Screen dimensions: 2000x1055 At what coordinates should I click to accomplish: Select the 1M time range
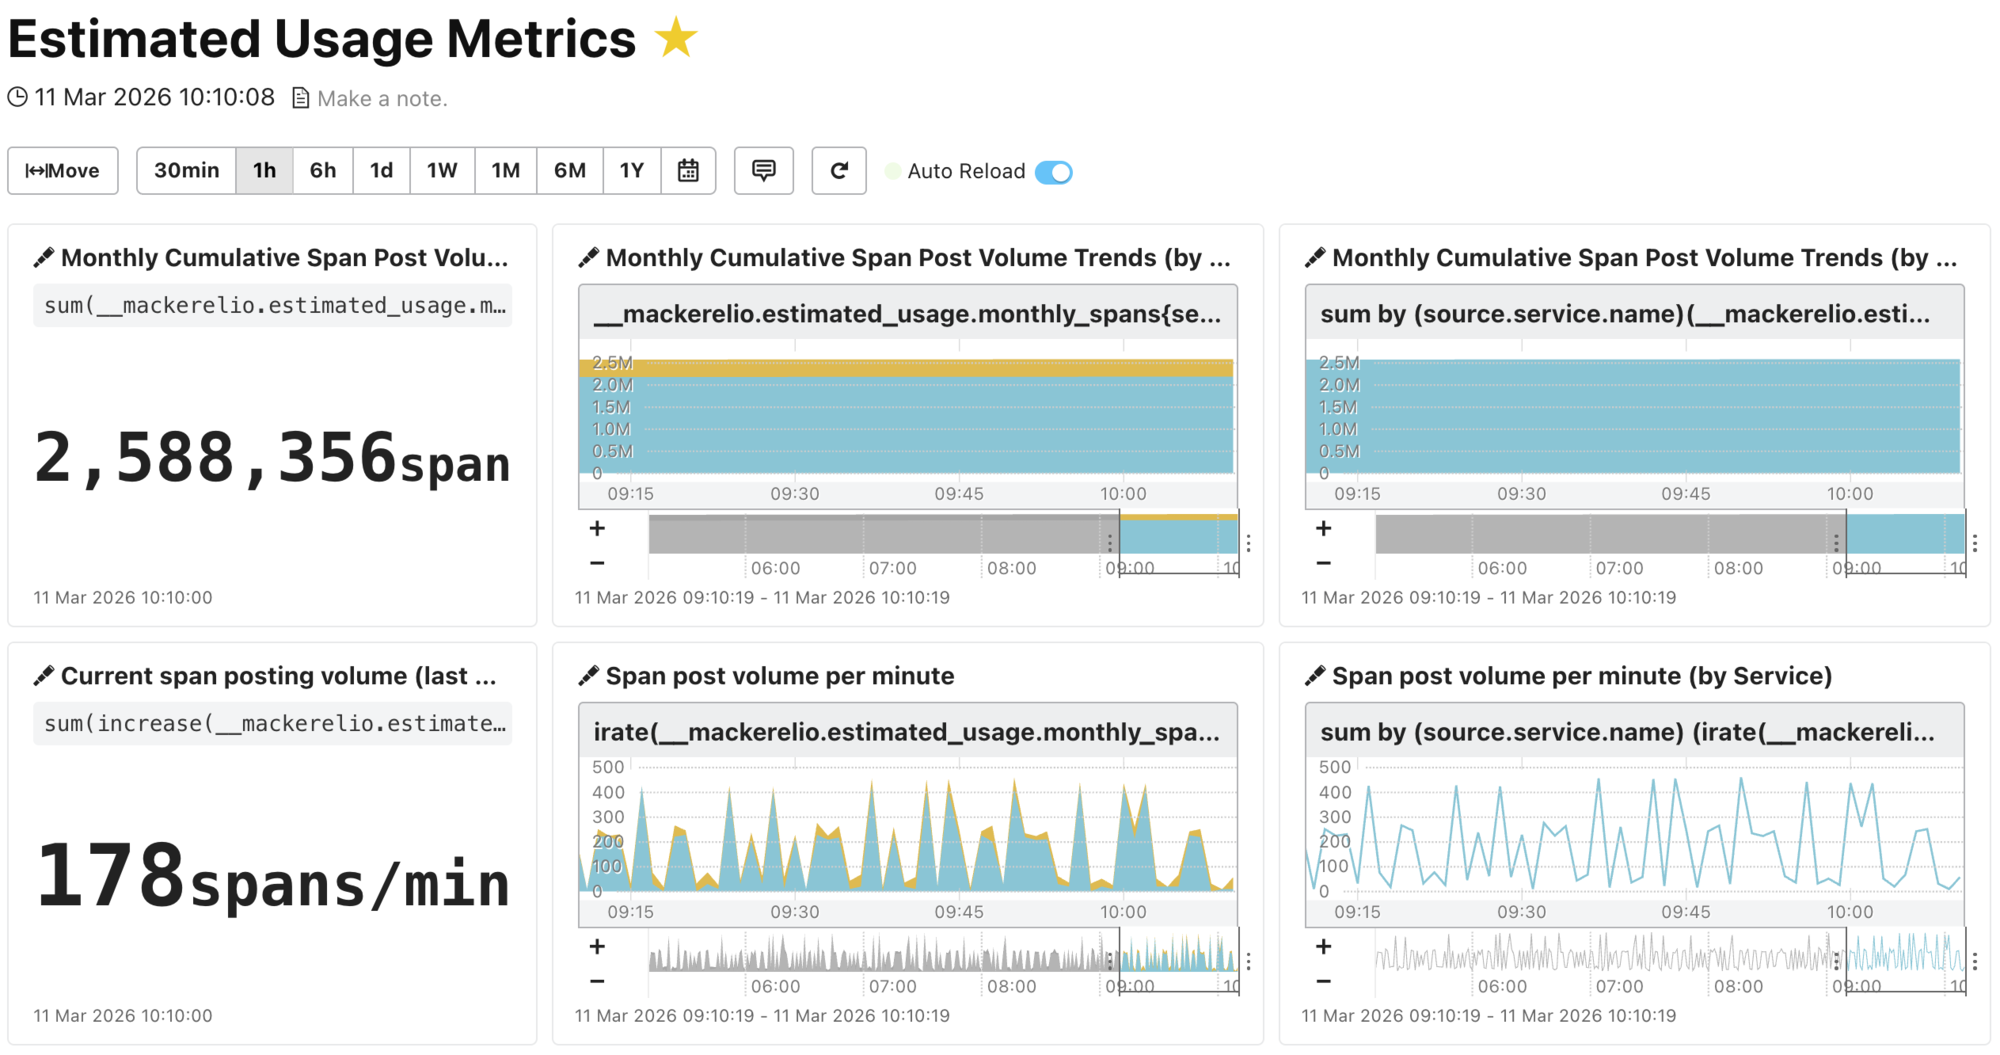click(x=506, y=171)
